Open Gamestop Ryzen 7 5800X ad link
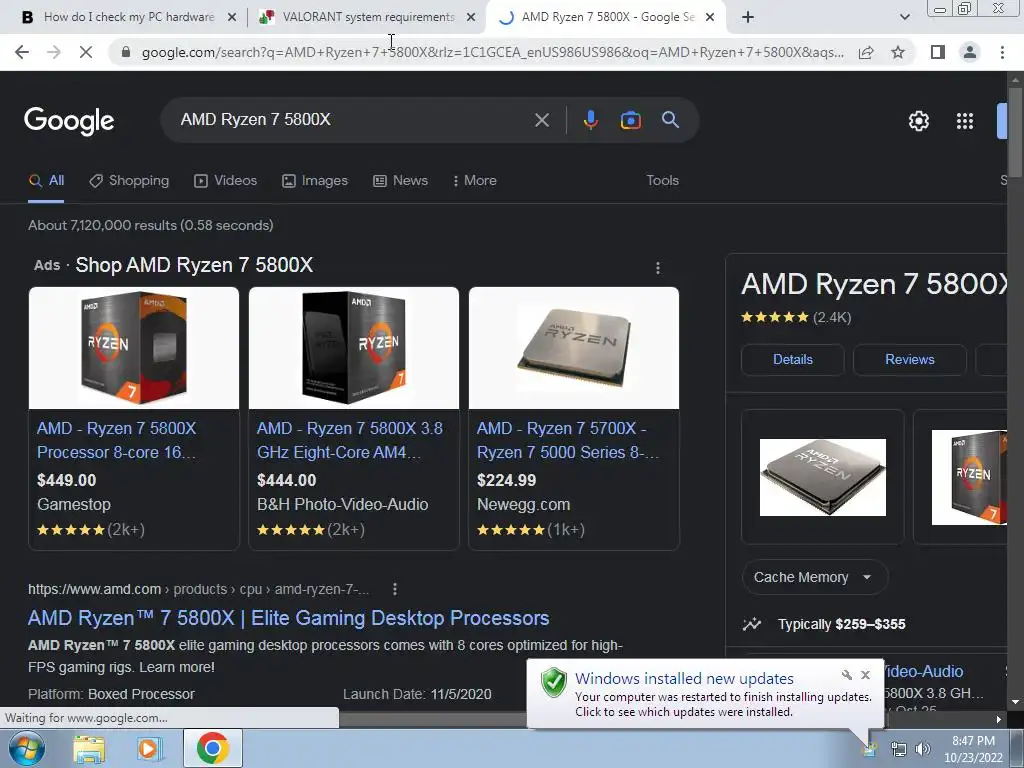The height and width of the screenshot is (768, 1024). tap(116, 440)
